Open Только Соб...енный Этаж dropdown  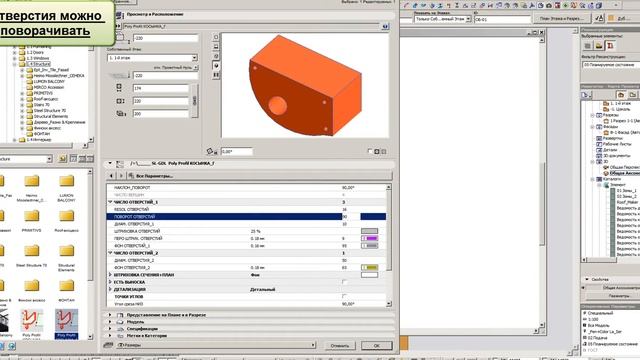pos(442,19)
